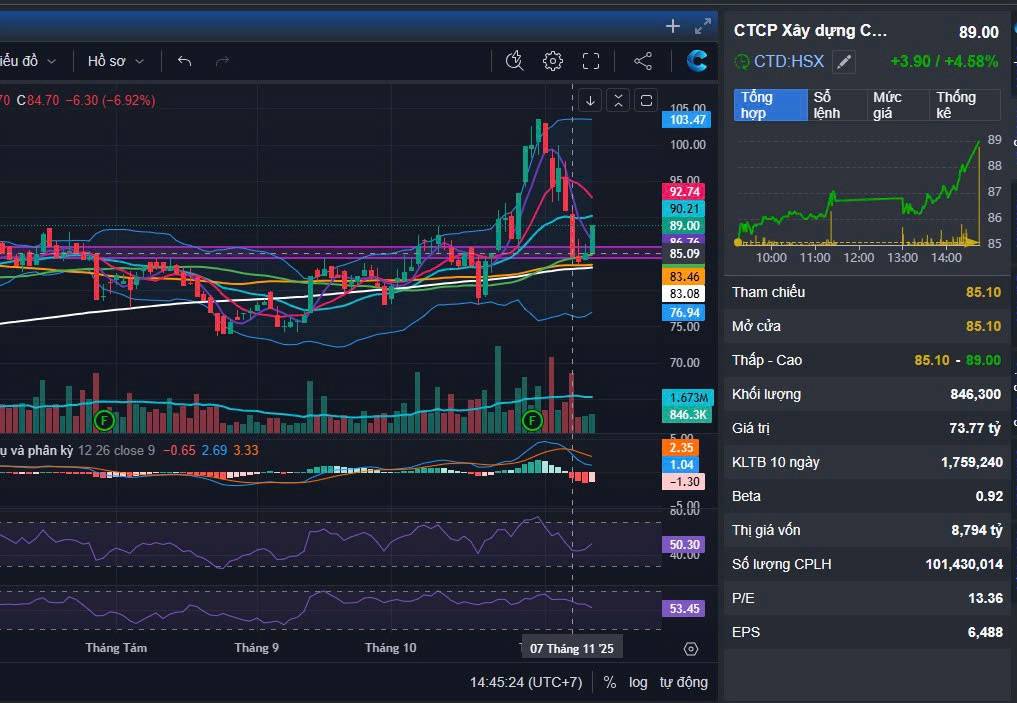Toggle percent scale mode
Image resolution: width=1017 pixels, height=703 pixels.
tap(610, 682)
